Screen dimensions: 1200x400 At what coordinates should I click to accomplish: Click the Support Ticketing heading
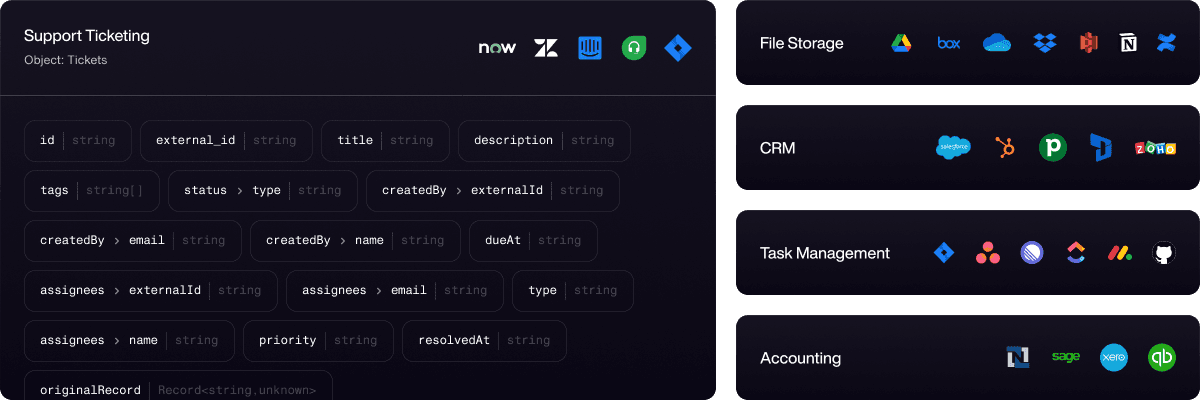87,36
